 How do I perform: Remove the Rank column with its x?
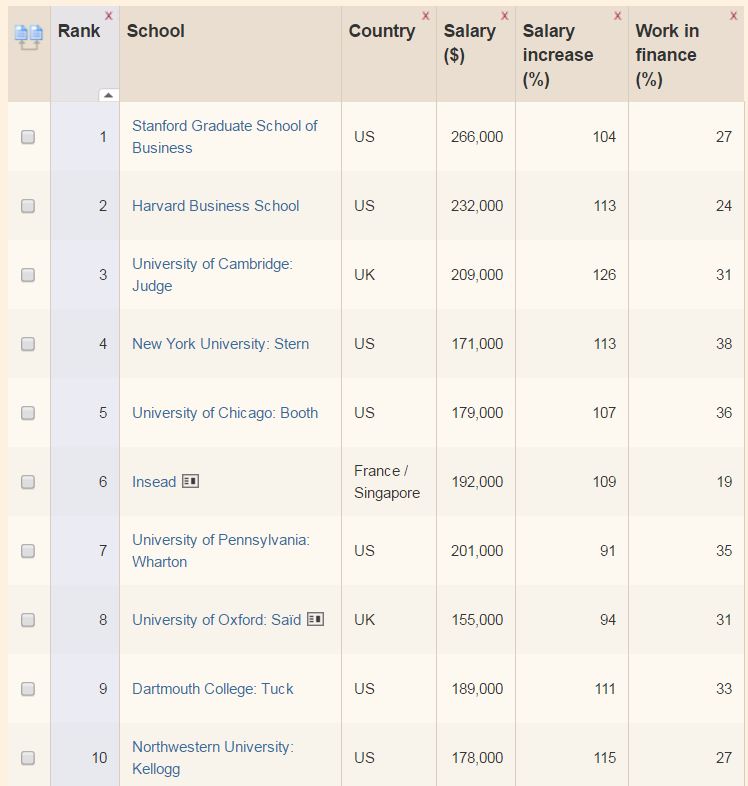point(108,16)
